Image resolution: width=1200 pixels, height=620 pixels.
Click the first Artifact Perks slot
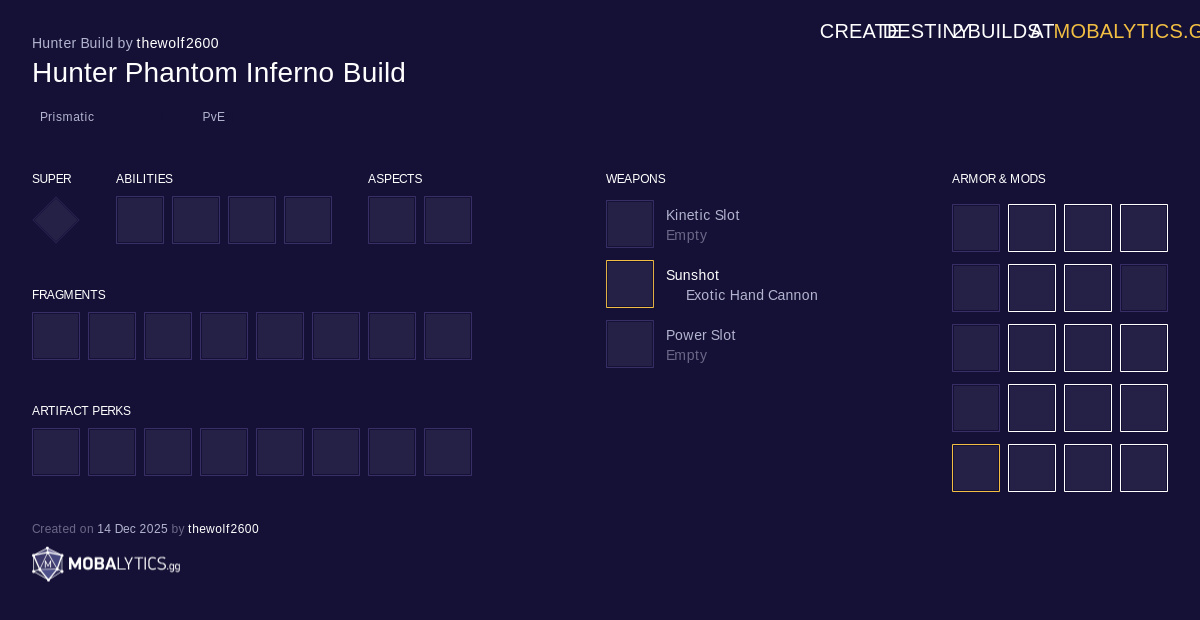(56, 452)
